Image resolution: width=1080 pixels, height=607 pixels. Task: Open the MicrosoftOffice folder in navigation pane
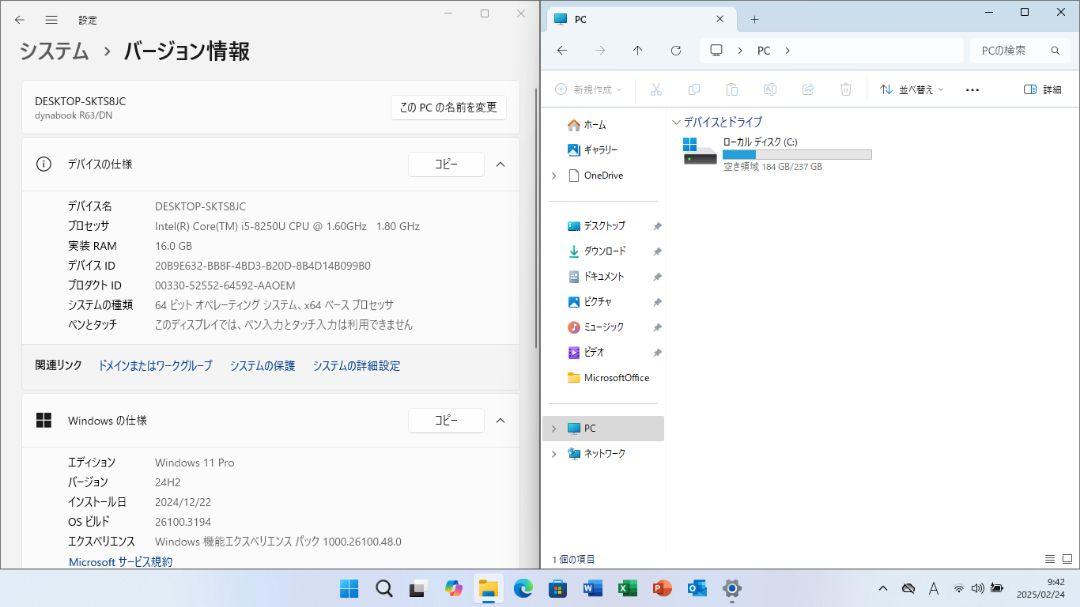608,378
